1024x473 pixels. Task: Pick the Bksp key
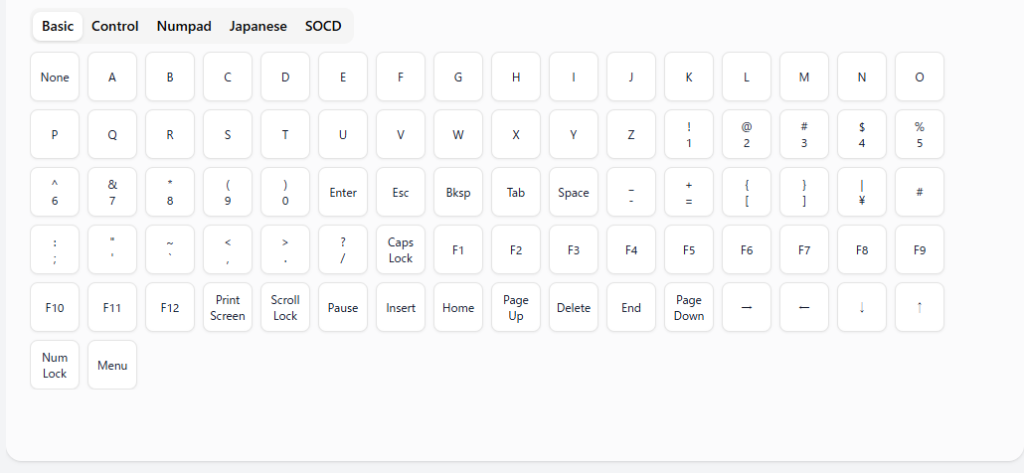458,193
